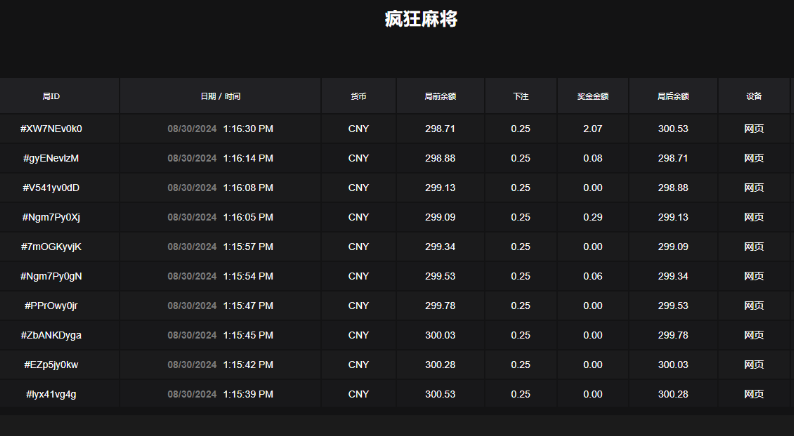Click the 货币 column header
Image resolution: width=794 pixels, height=436 pixels.
pyautogui.click(x=358, y=97)
